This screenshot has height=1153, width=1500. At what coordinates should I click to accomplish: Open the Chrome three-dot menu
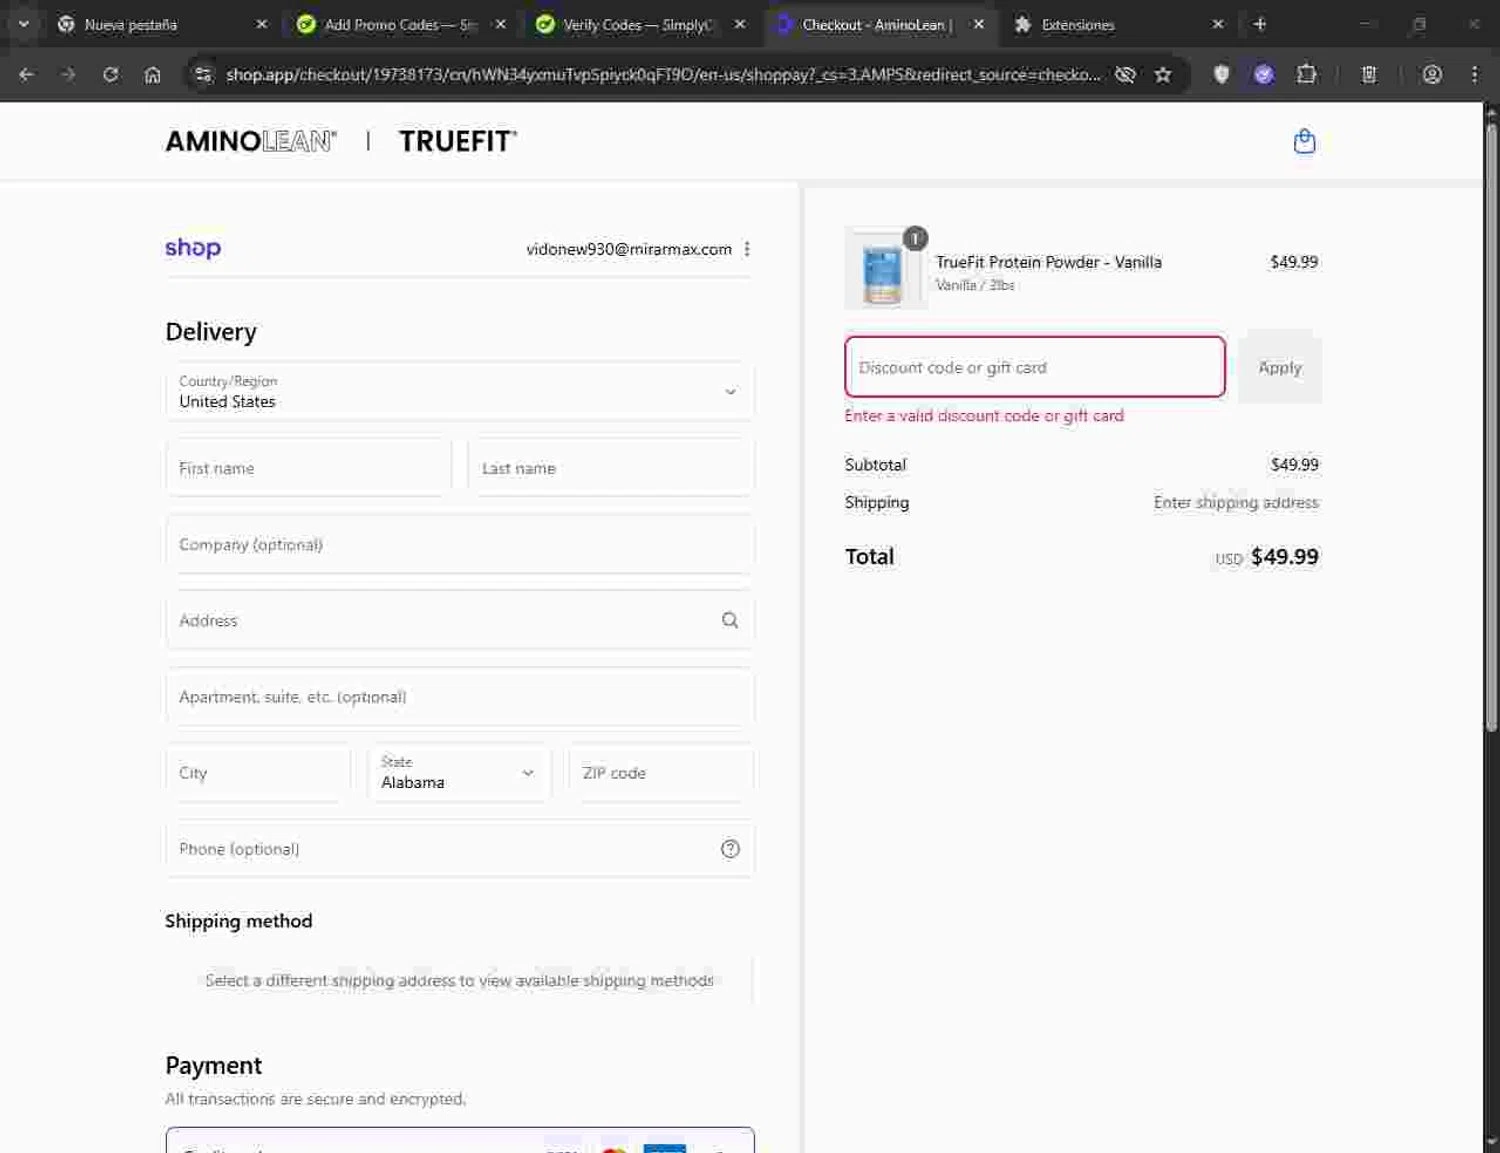point(1474,74)
